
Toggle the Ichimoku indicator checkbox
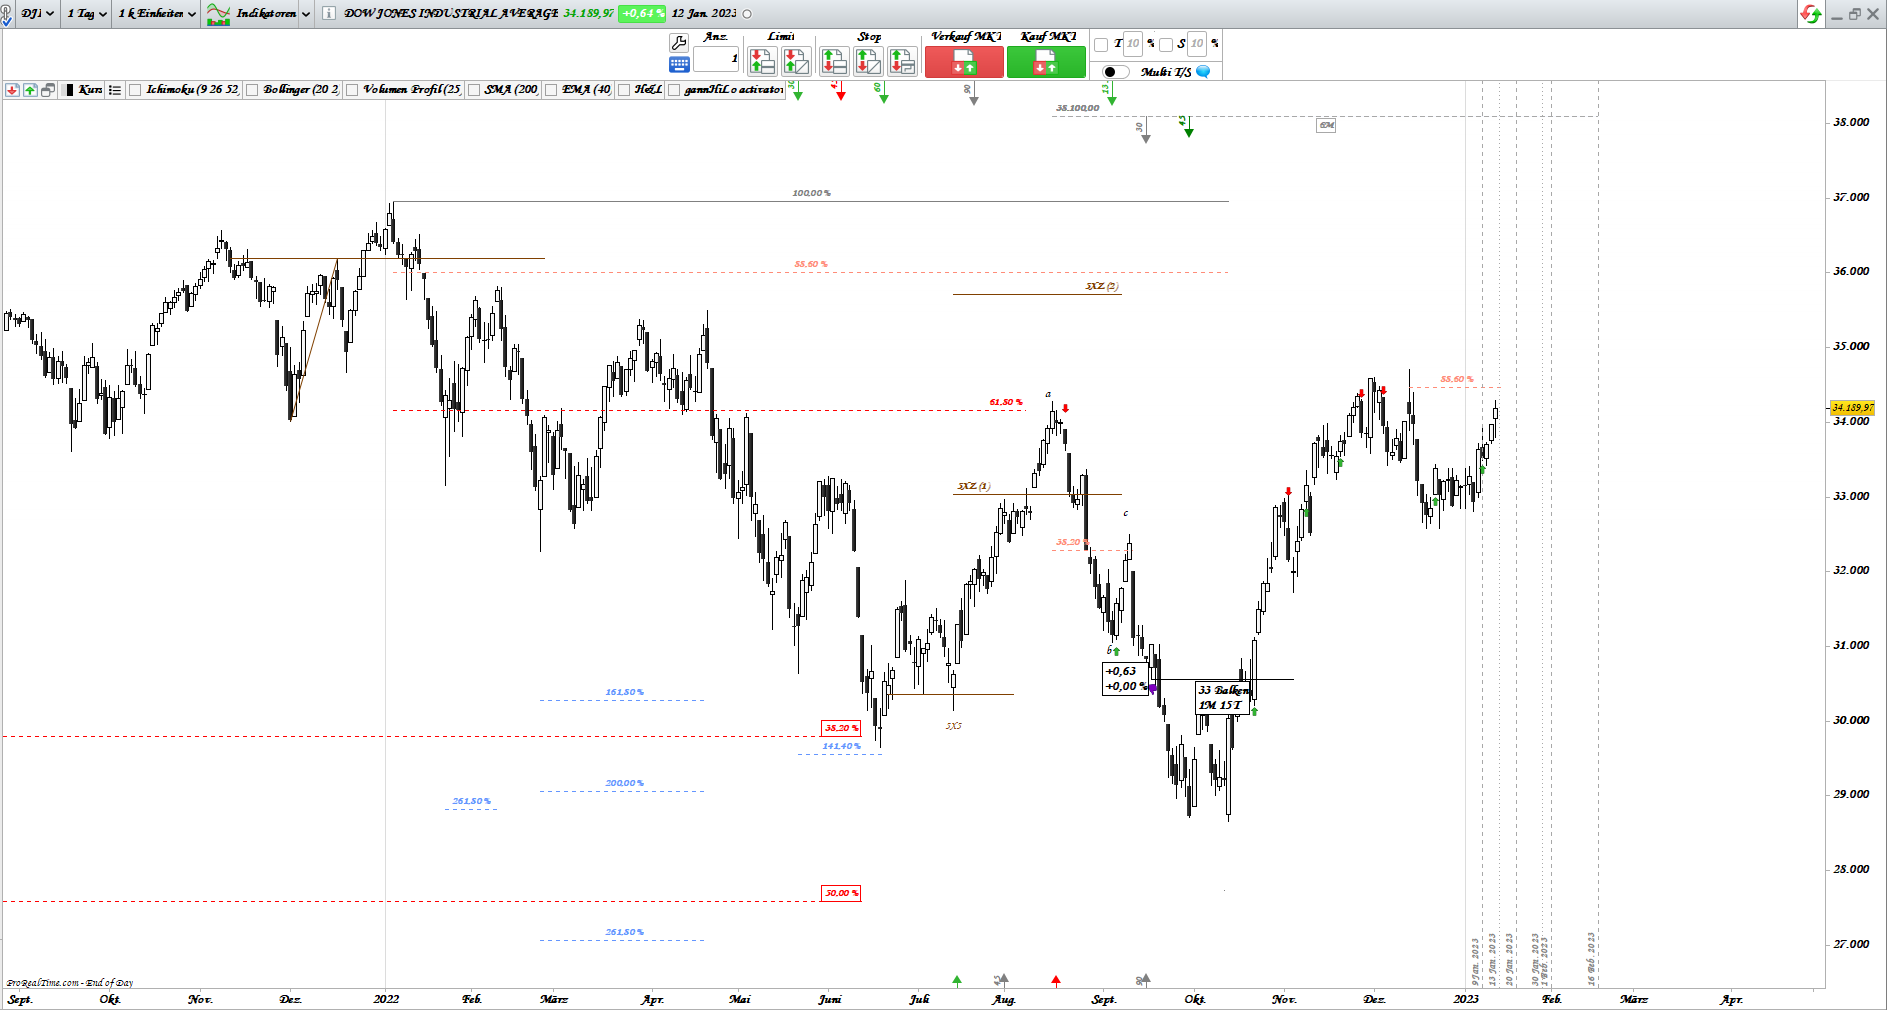pyautogui.click(x=135, y=90)
